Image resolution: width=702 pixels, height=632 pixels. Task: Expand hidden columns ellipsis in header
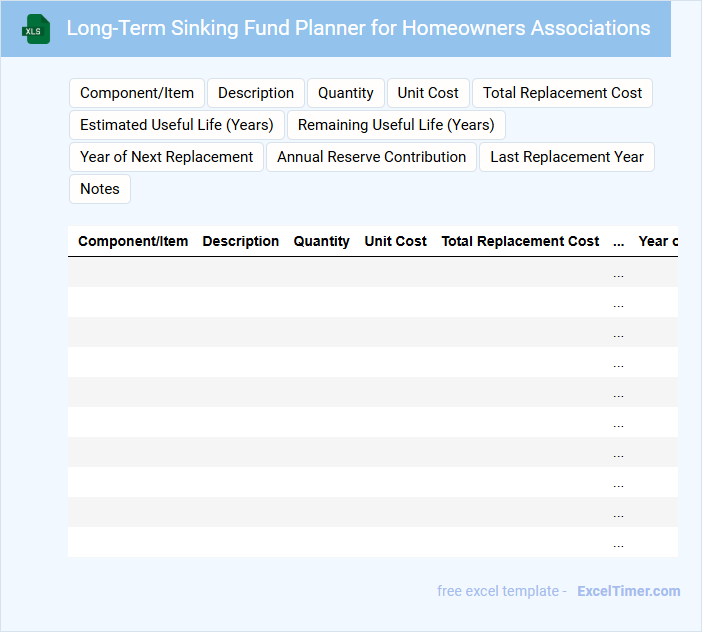[618, 241]
